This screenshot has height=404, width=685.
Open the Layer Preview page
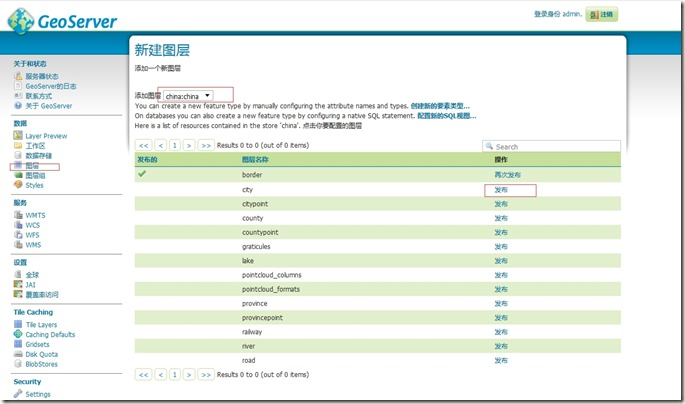coord(46,136)
